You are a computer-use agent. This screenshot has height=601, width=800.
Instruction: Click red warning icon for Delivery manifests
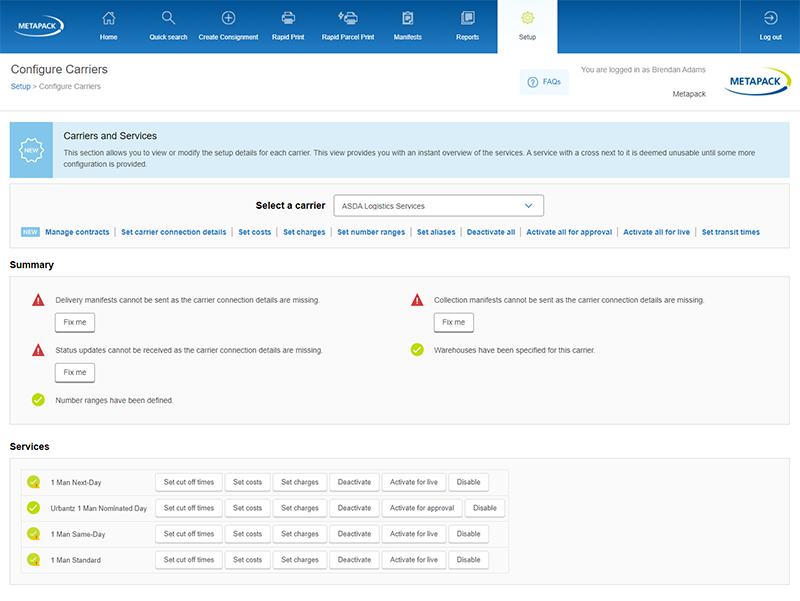click(38, 300)
